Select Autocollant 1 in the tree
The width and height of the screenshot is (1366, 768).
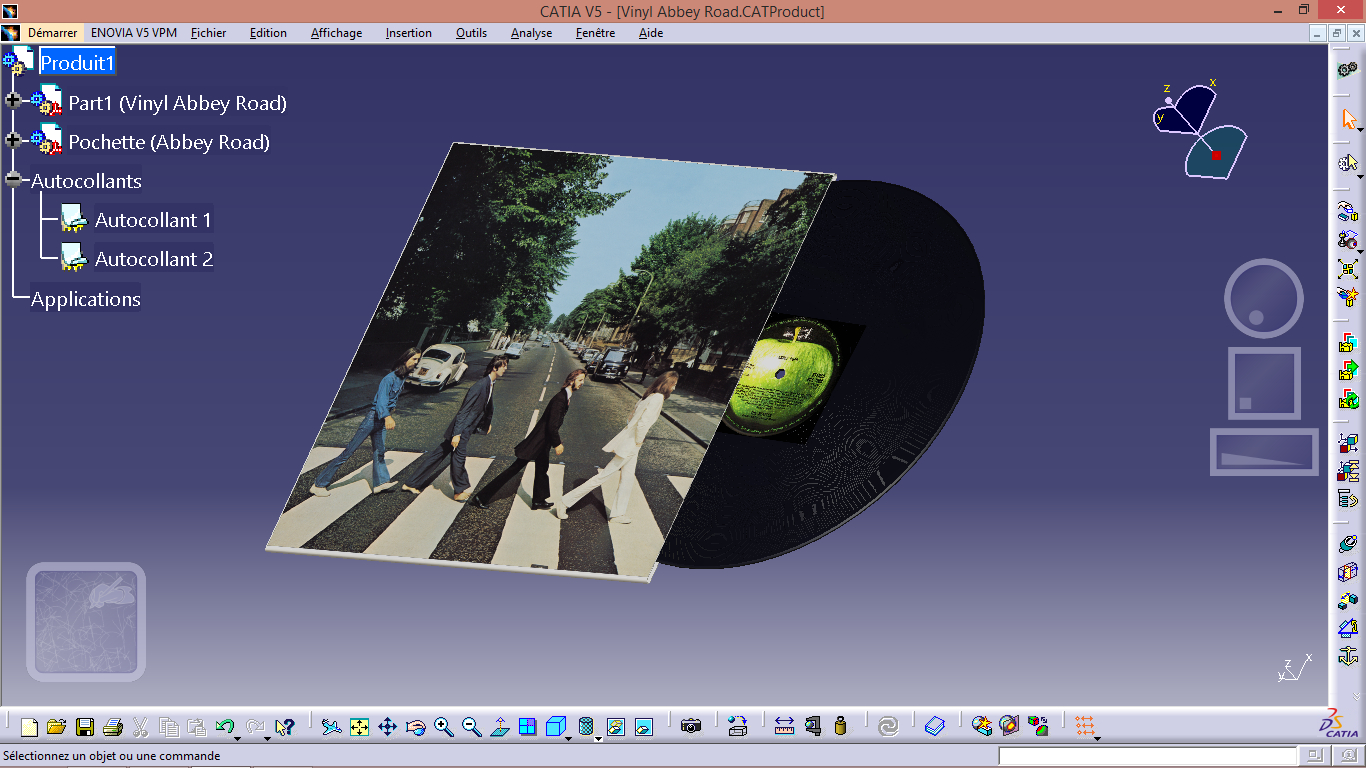point(153,220)
